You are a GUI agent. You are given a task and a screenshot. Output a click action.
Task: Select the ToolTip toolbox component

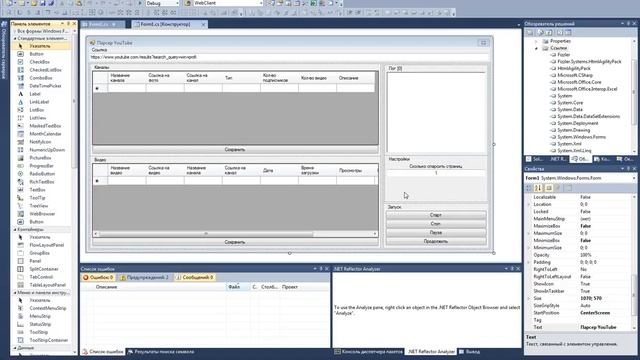[37, 198]
